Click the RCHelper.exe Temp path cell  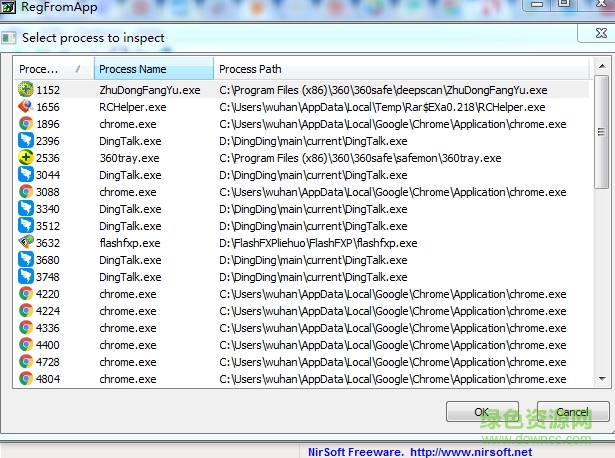[x=382, y=107]
